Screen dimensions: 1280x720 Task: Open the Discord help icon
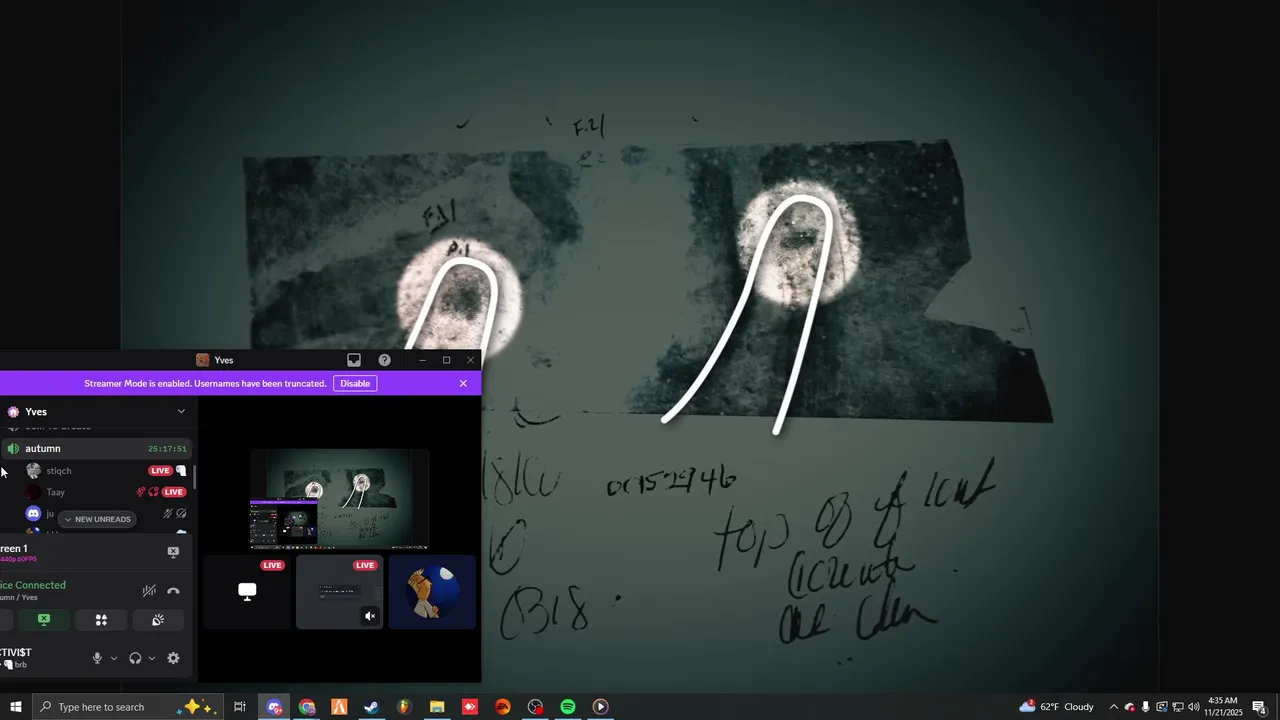(x=384, y=360)
